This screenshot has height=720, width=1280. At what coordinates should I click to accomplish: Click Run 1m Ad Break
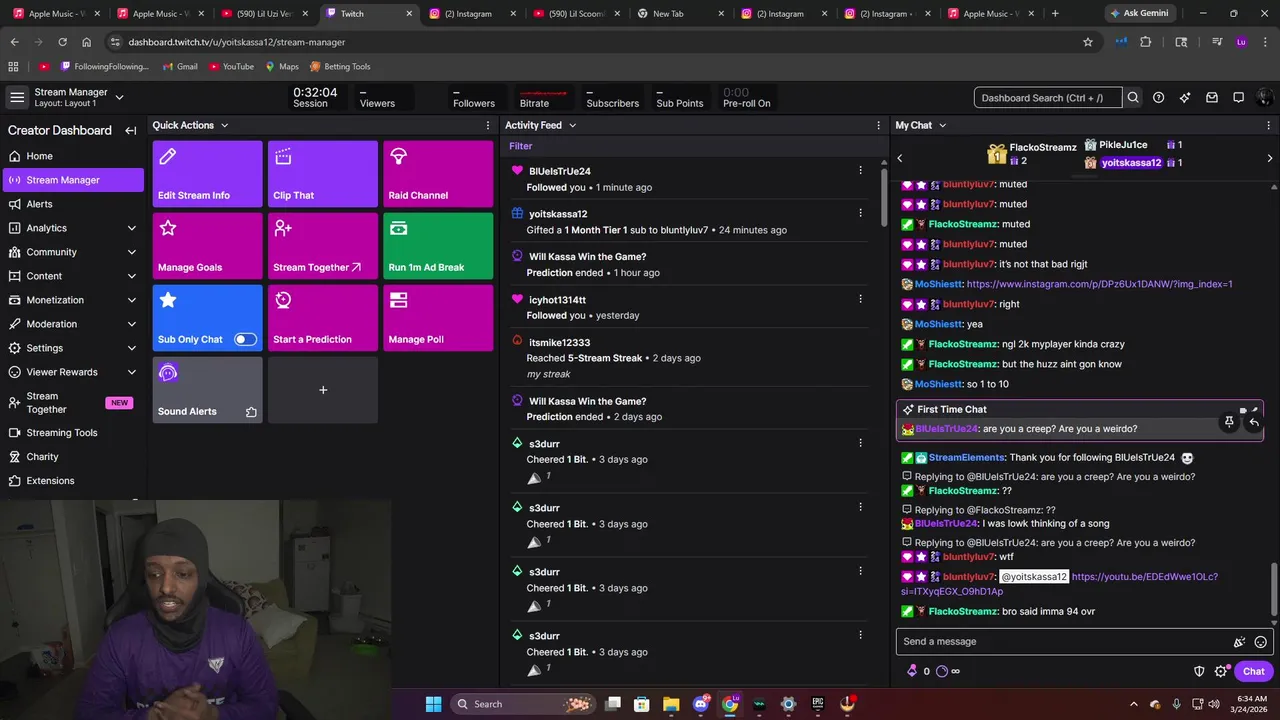pyautogui.click(x=438, y=246)
